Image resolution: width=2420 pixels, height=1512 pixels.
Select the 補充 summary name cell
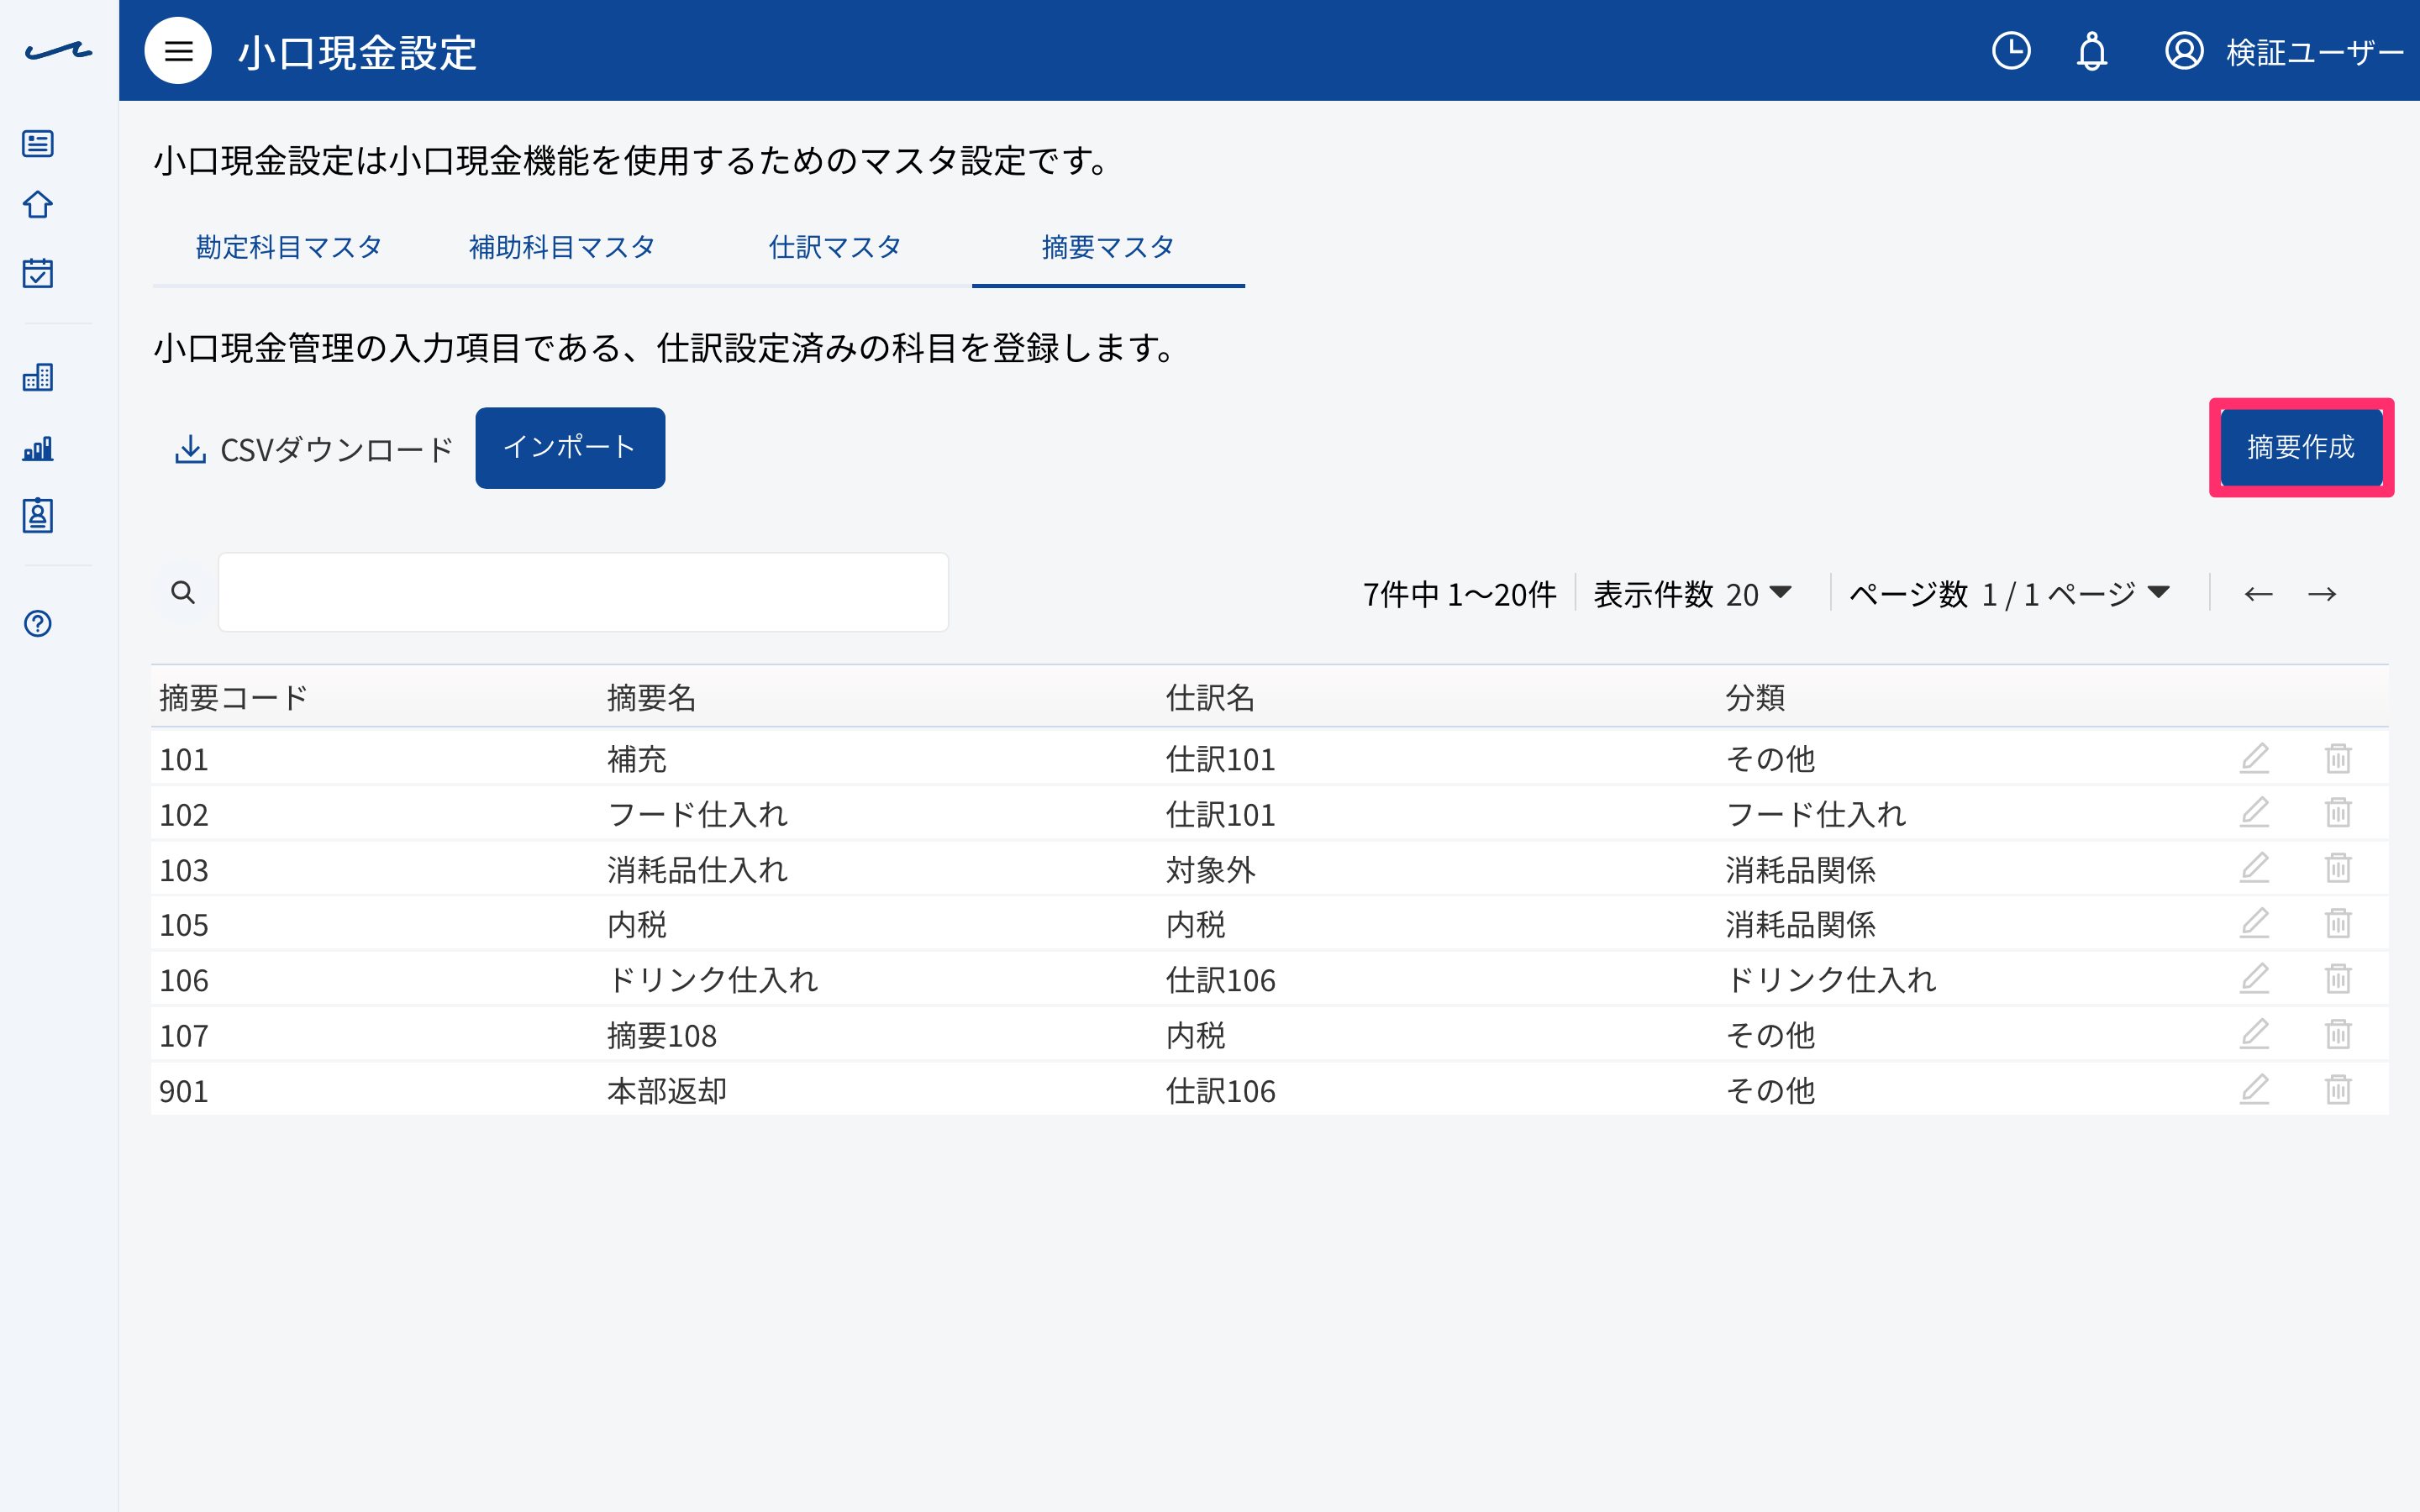point(637,759)
